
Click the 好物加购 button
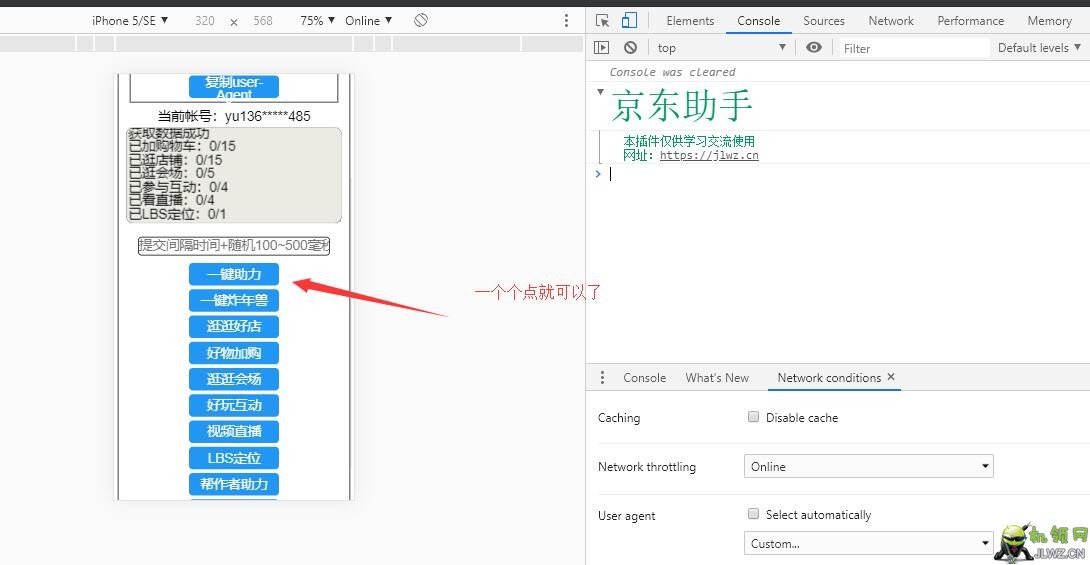coord(234,352)
